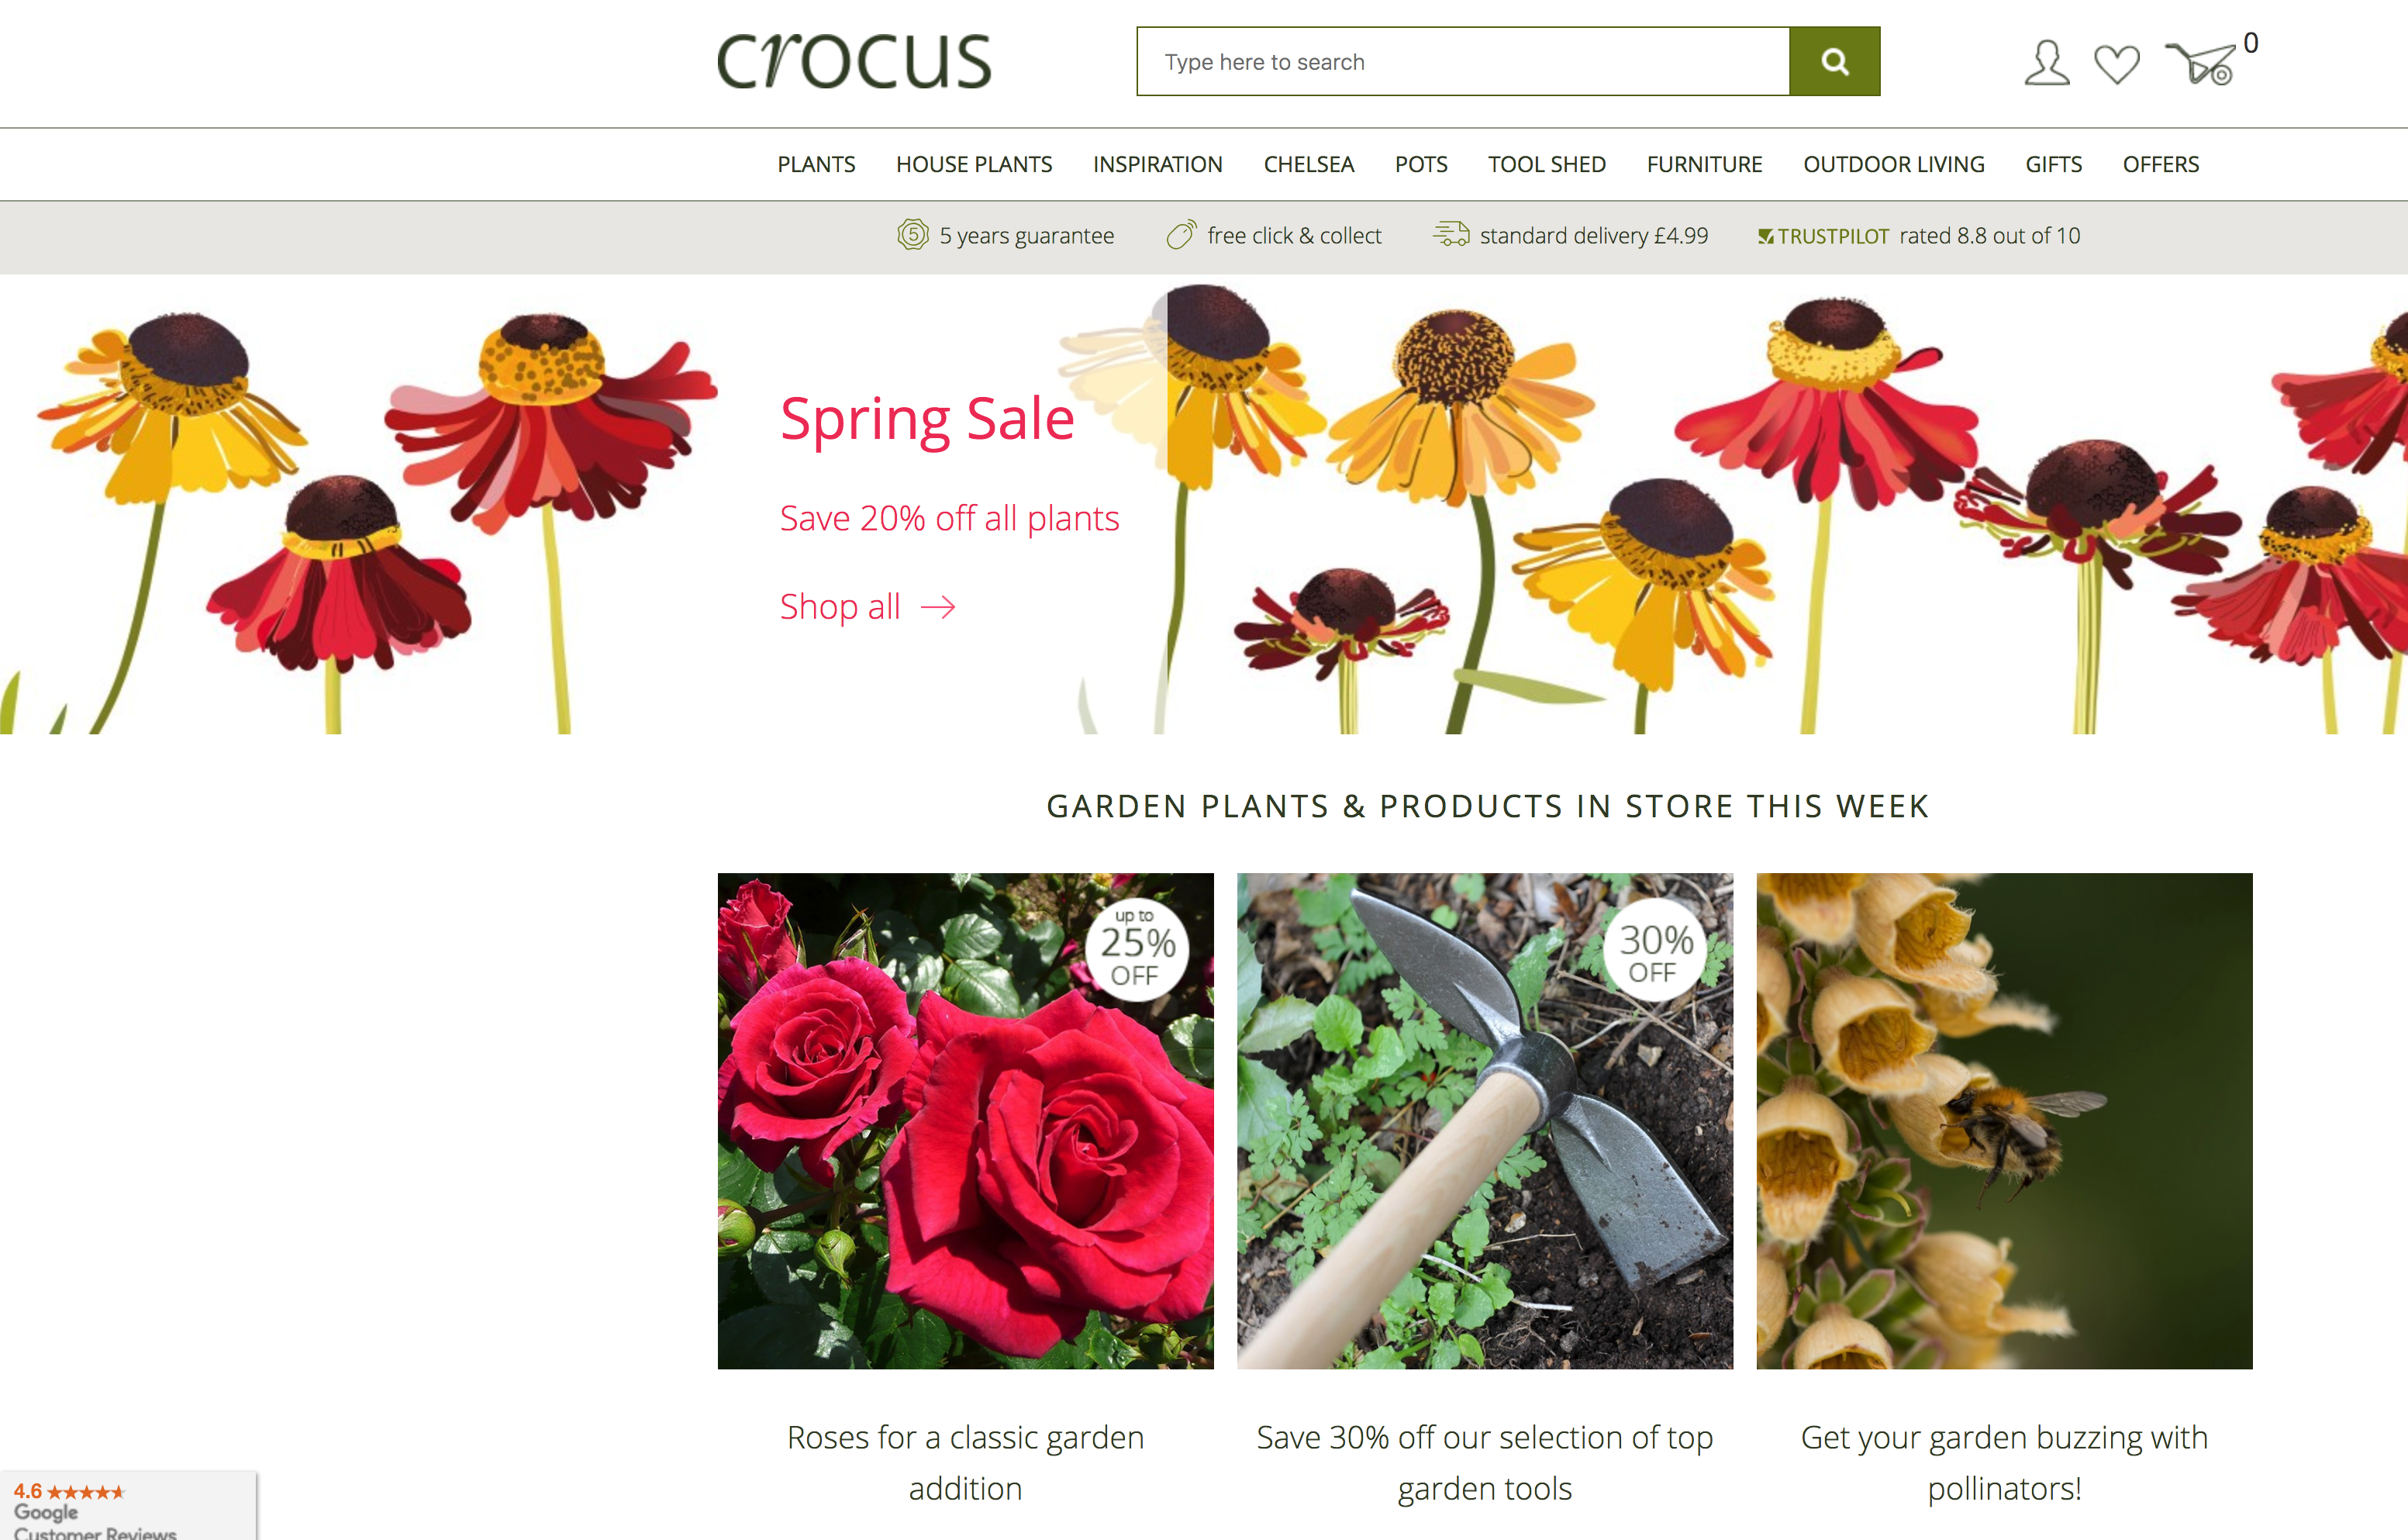Click the Shop all arrow icon

(938, 607)
